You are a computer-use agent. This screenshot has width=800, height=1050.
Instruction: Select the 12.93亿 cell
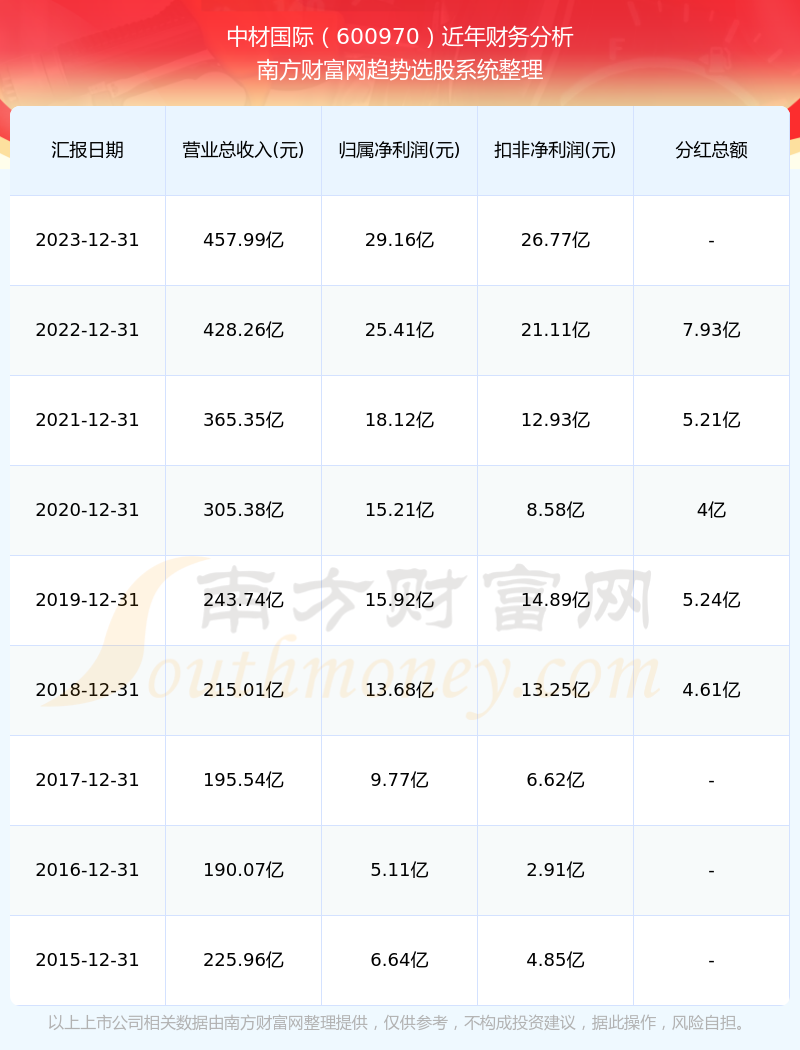pyautogui.click(x=556, y=420)
